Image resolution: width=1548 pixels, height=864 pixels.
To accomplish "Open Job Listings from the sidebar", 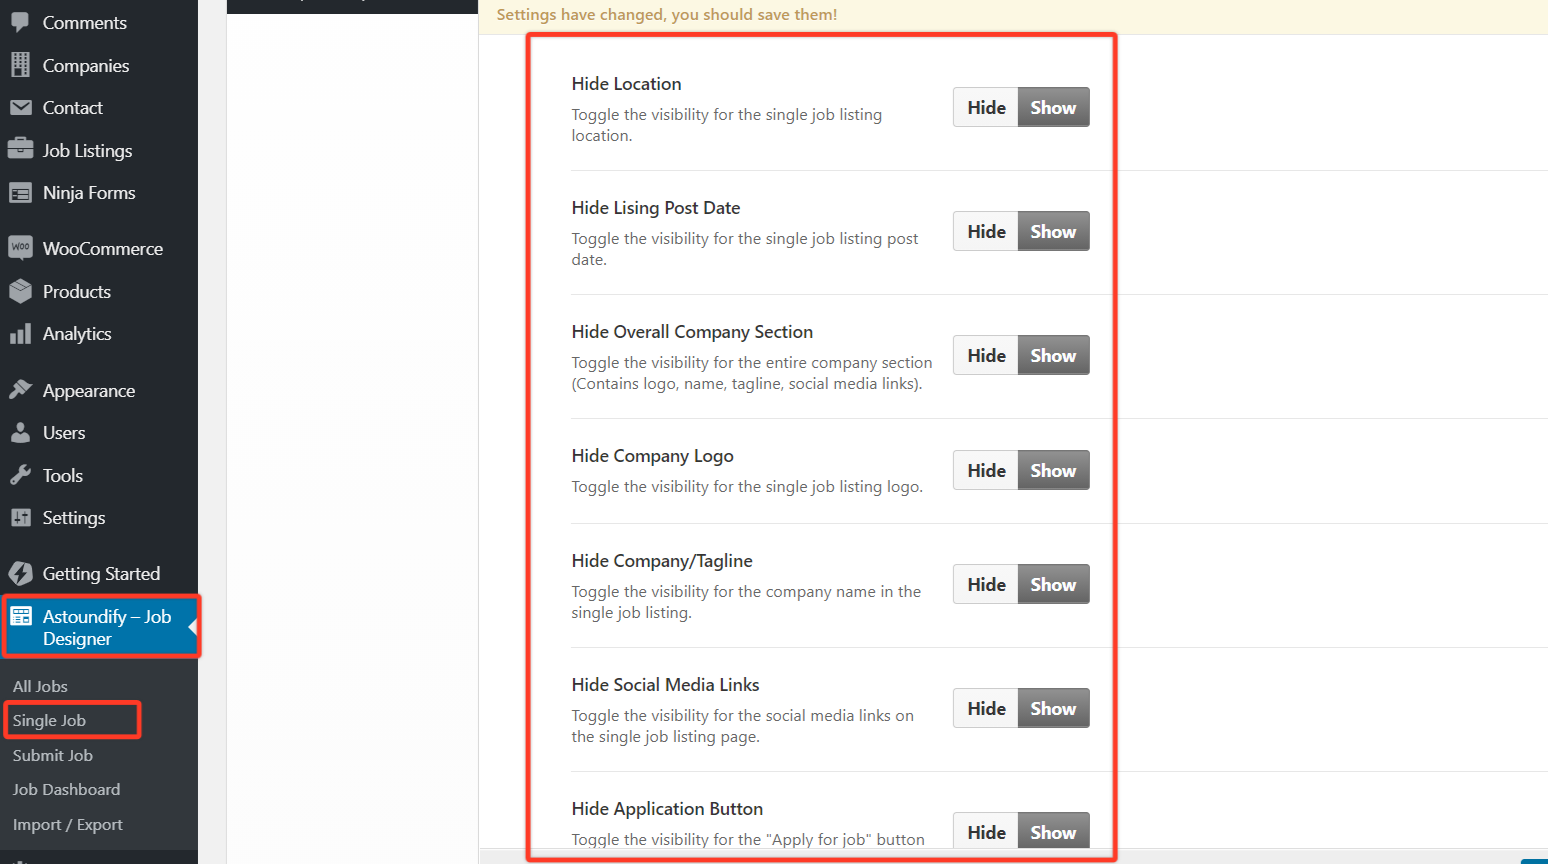I will [87, 150].
